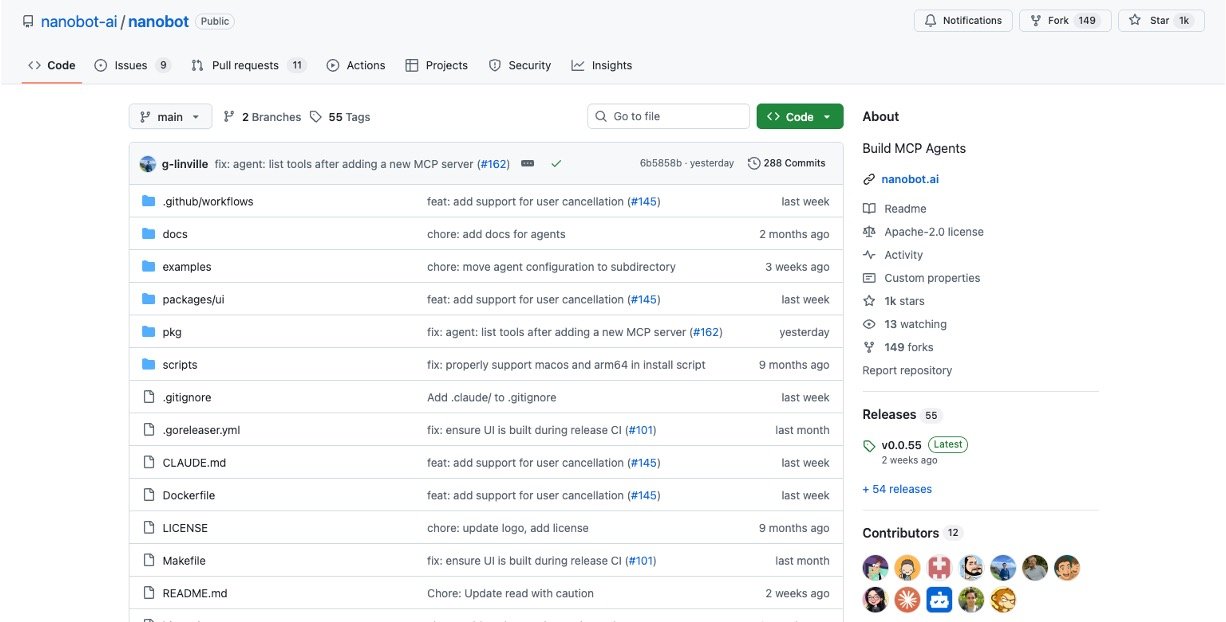Click the Notifications button
1226x622 pixels.
point(963,20)
